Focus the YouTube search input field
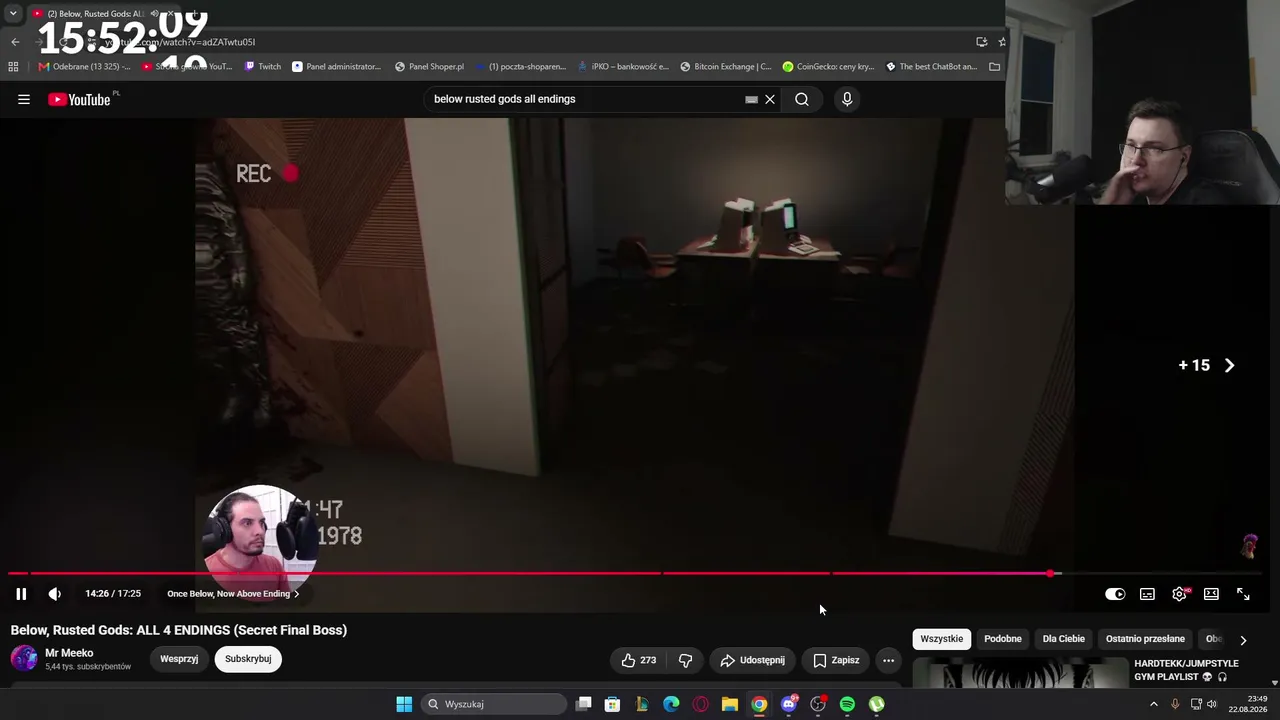Image resolution: width=1280 pixels, height=720 pixels. (585, 99)
